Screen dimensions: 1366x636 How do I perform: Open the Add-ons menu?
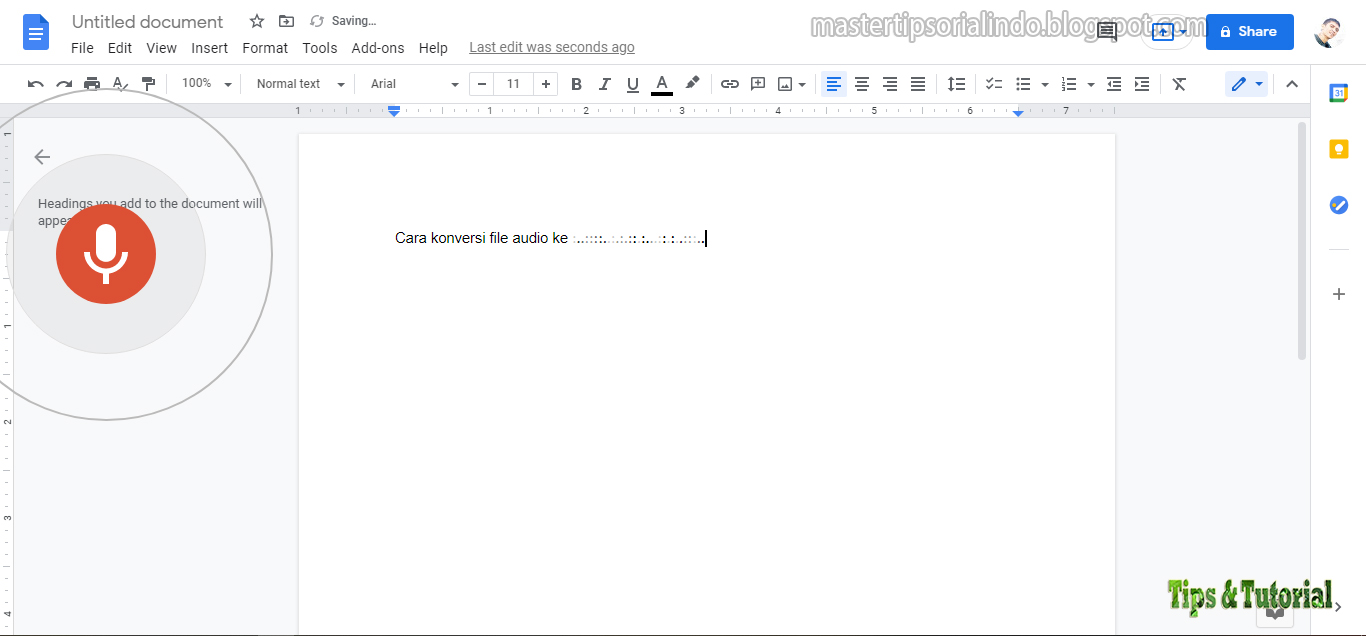[378, 47]
